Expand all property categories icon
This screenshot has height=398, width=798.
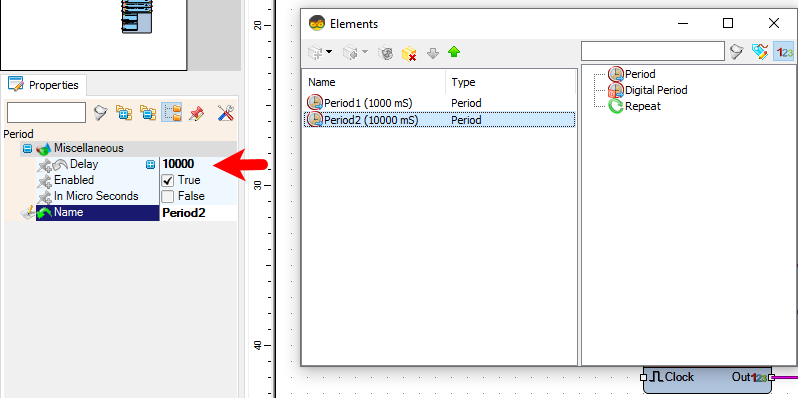pos(124,112)
